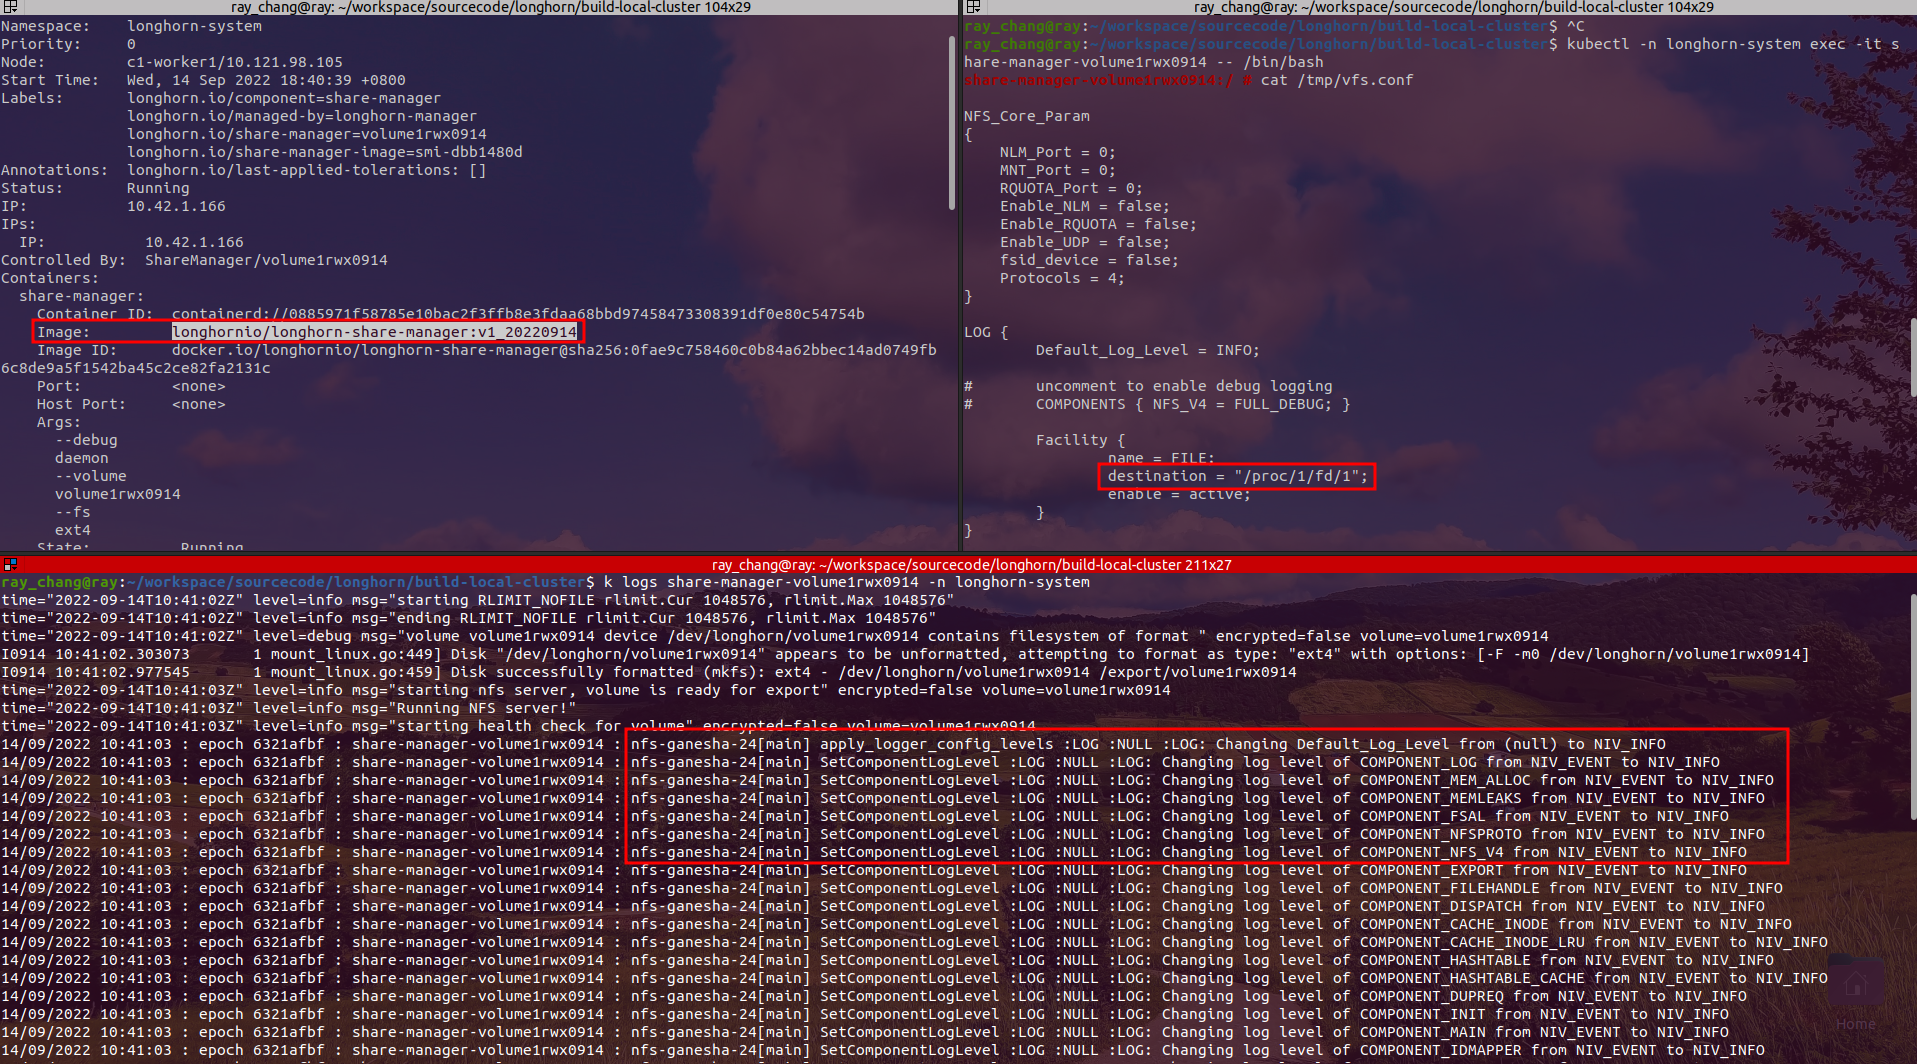The image size is (1917, 1064).
Task: Click 'COMPONENT_HASHTABLE_CACHE' in the logs
Action: click(x=1472, y=978)
